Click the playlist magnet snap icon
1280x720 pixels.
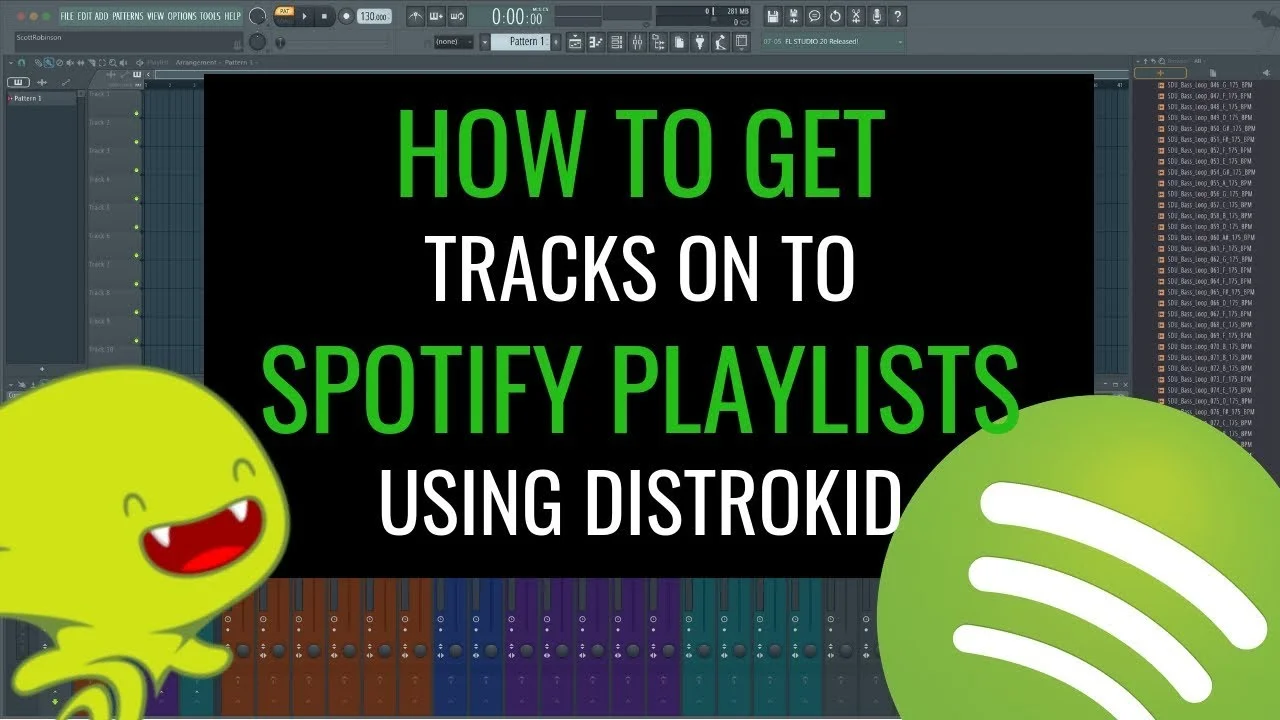(x=21, y=62)
